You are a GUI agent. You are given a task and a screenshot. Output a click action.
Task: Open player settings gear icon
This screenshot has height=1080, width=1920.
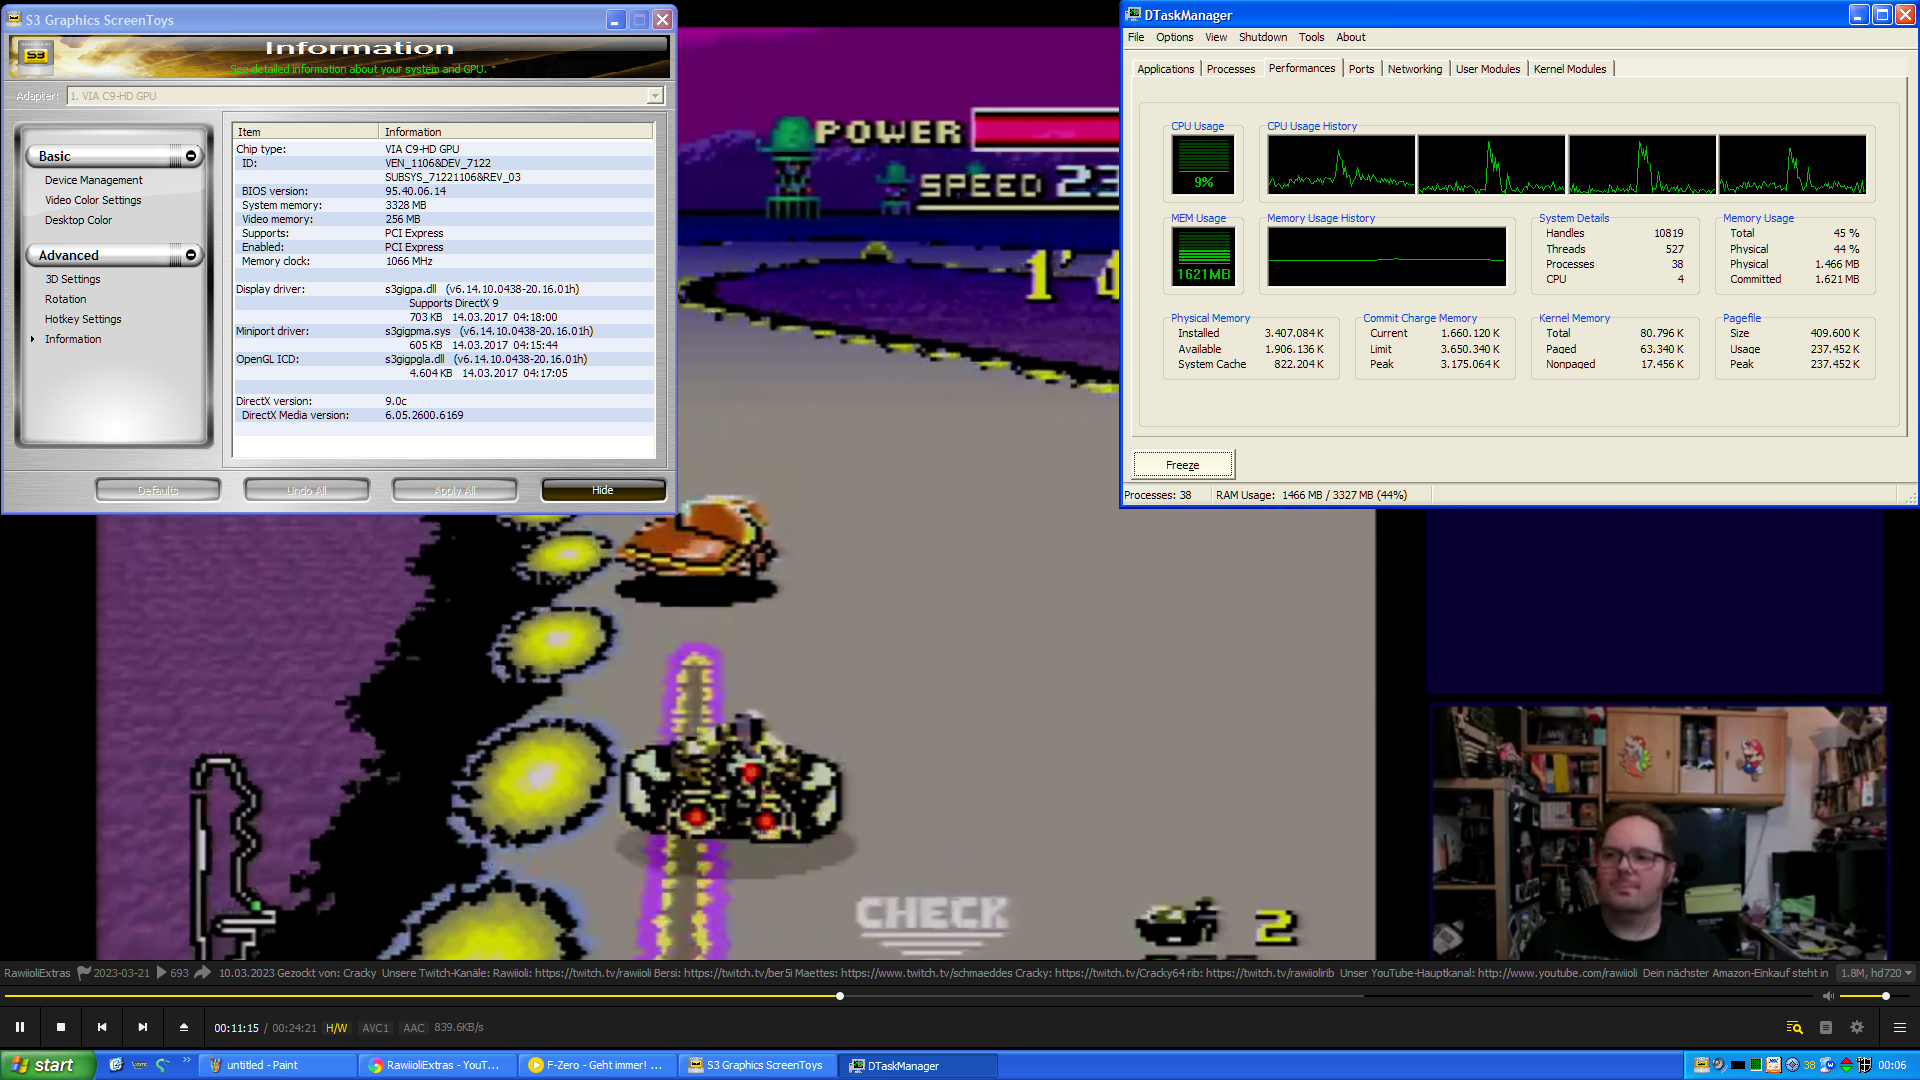tap(1857, 1027)
